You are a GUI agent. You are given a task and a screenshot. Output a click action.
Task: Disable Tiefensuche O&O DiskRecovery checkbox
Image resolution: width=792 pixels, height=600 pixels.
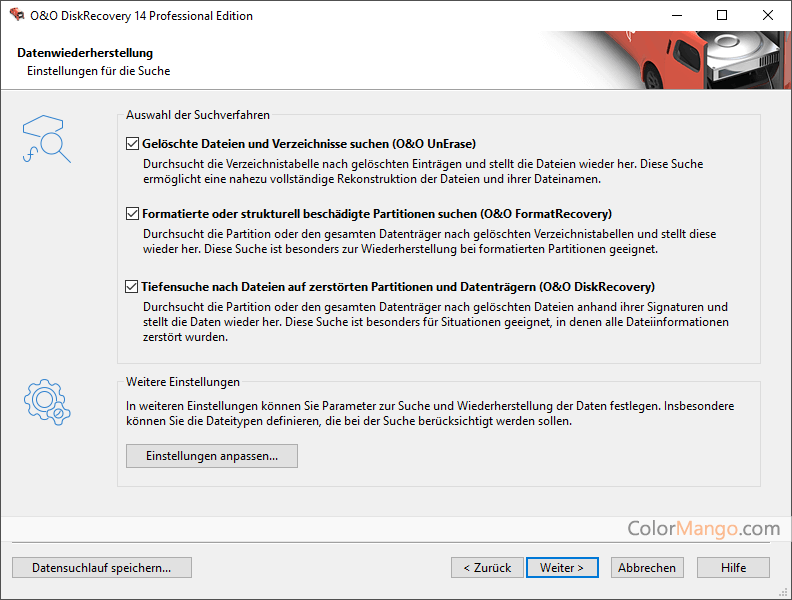point(133,287)
